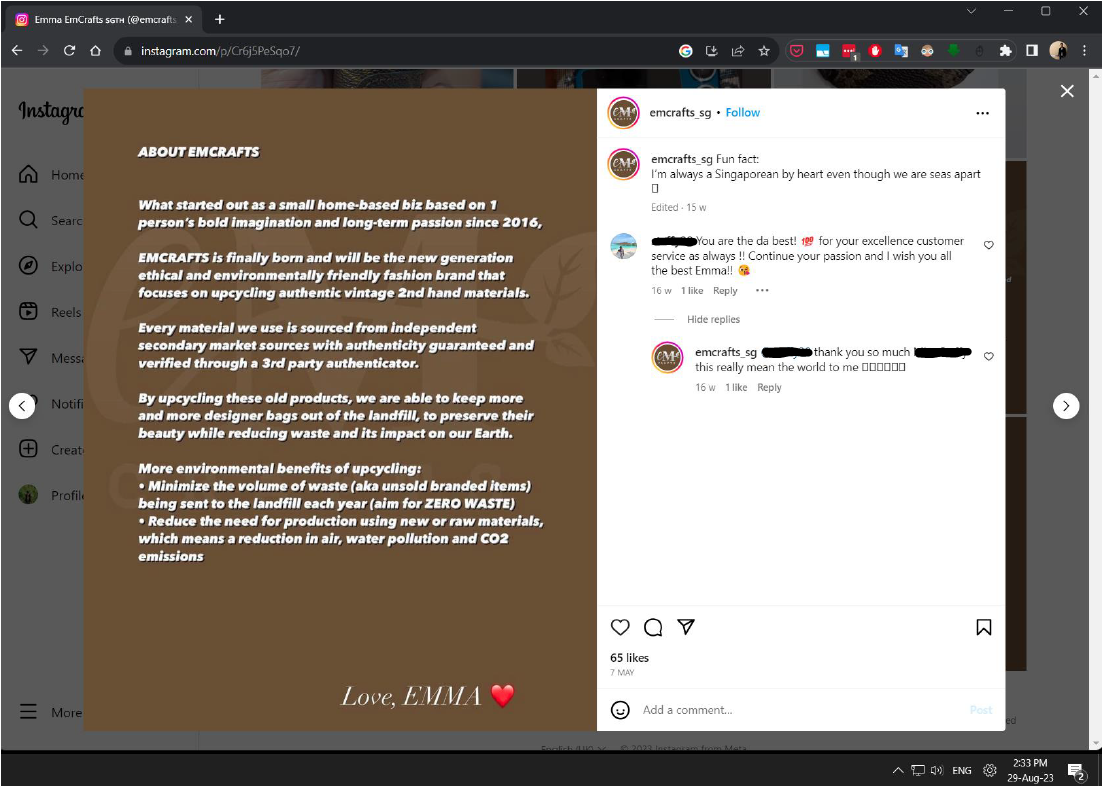Follow emcrafts_sg account
Viewport: 1104px width, 787px height.
(x=743, y=113)
